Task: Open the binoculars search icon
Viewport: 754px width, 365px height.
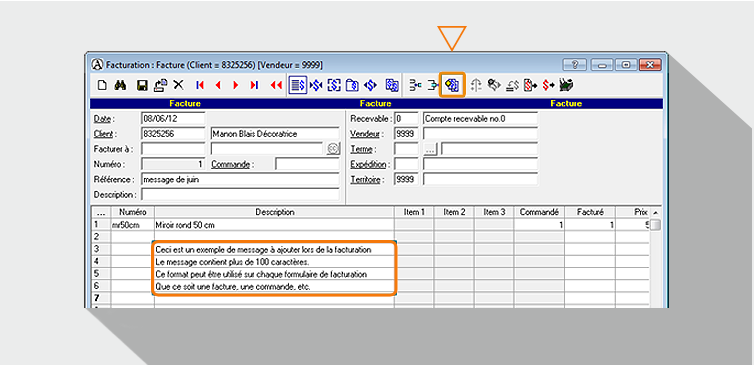Action: point(120,86)
